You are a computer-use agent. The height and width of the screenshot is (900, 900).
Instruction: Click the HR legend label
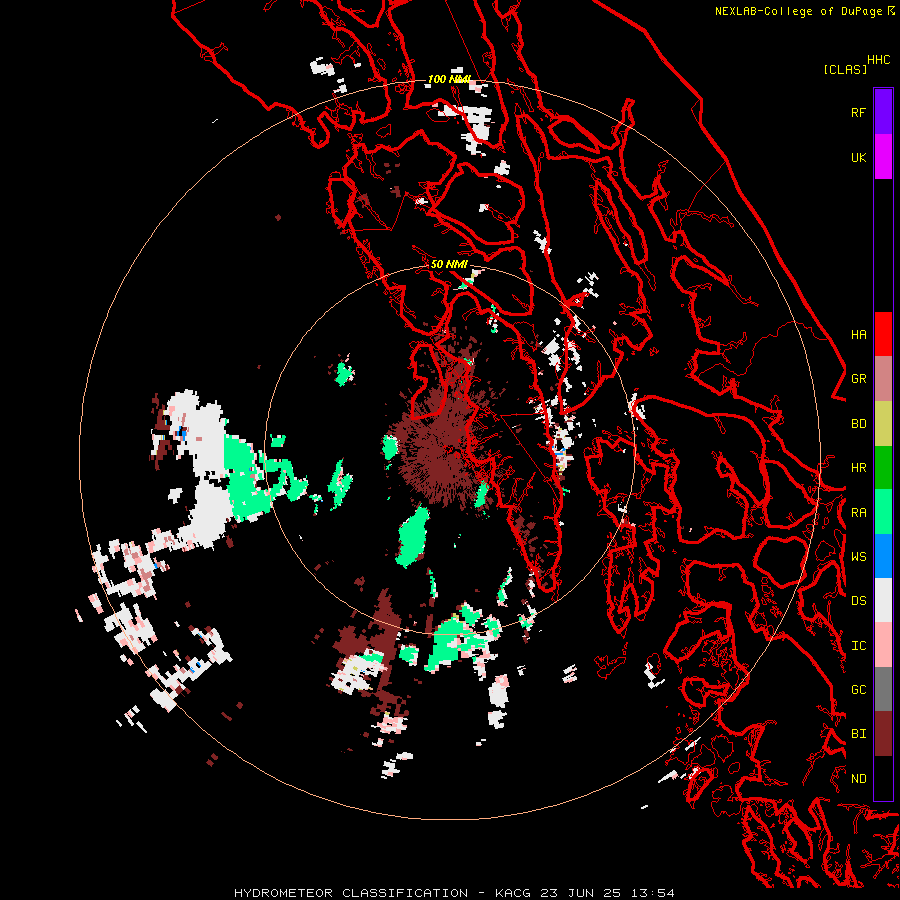[x=858, y=468]
